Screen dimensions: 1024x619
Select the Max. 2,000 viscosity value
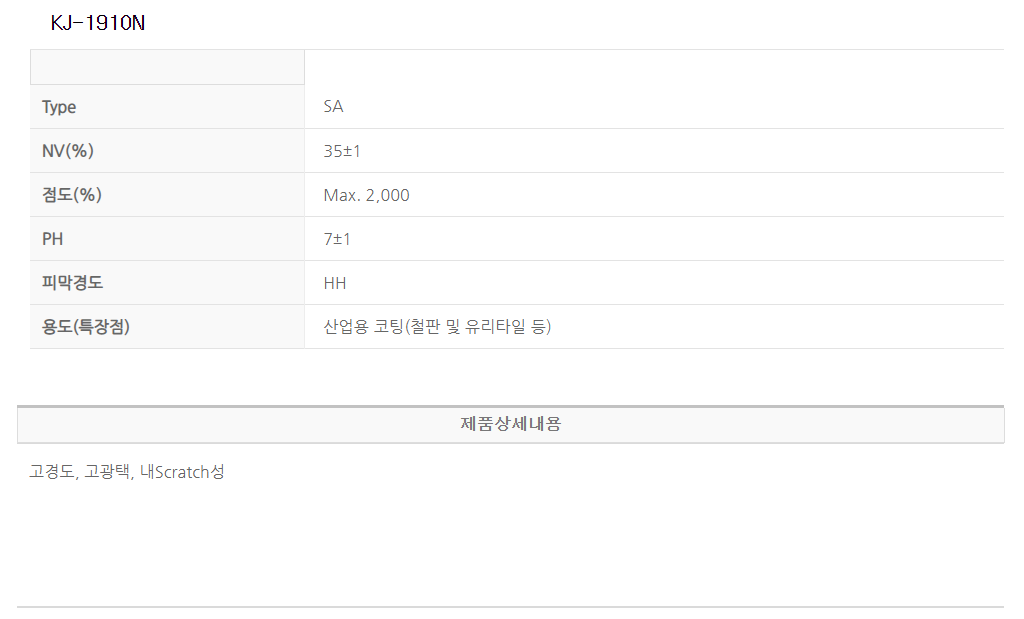[366, 195]
